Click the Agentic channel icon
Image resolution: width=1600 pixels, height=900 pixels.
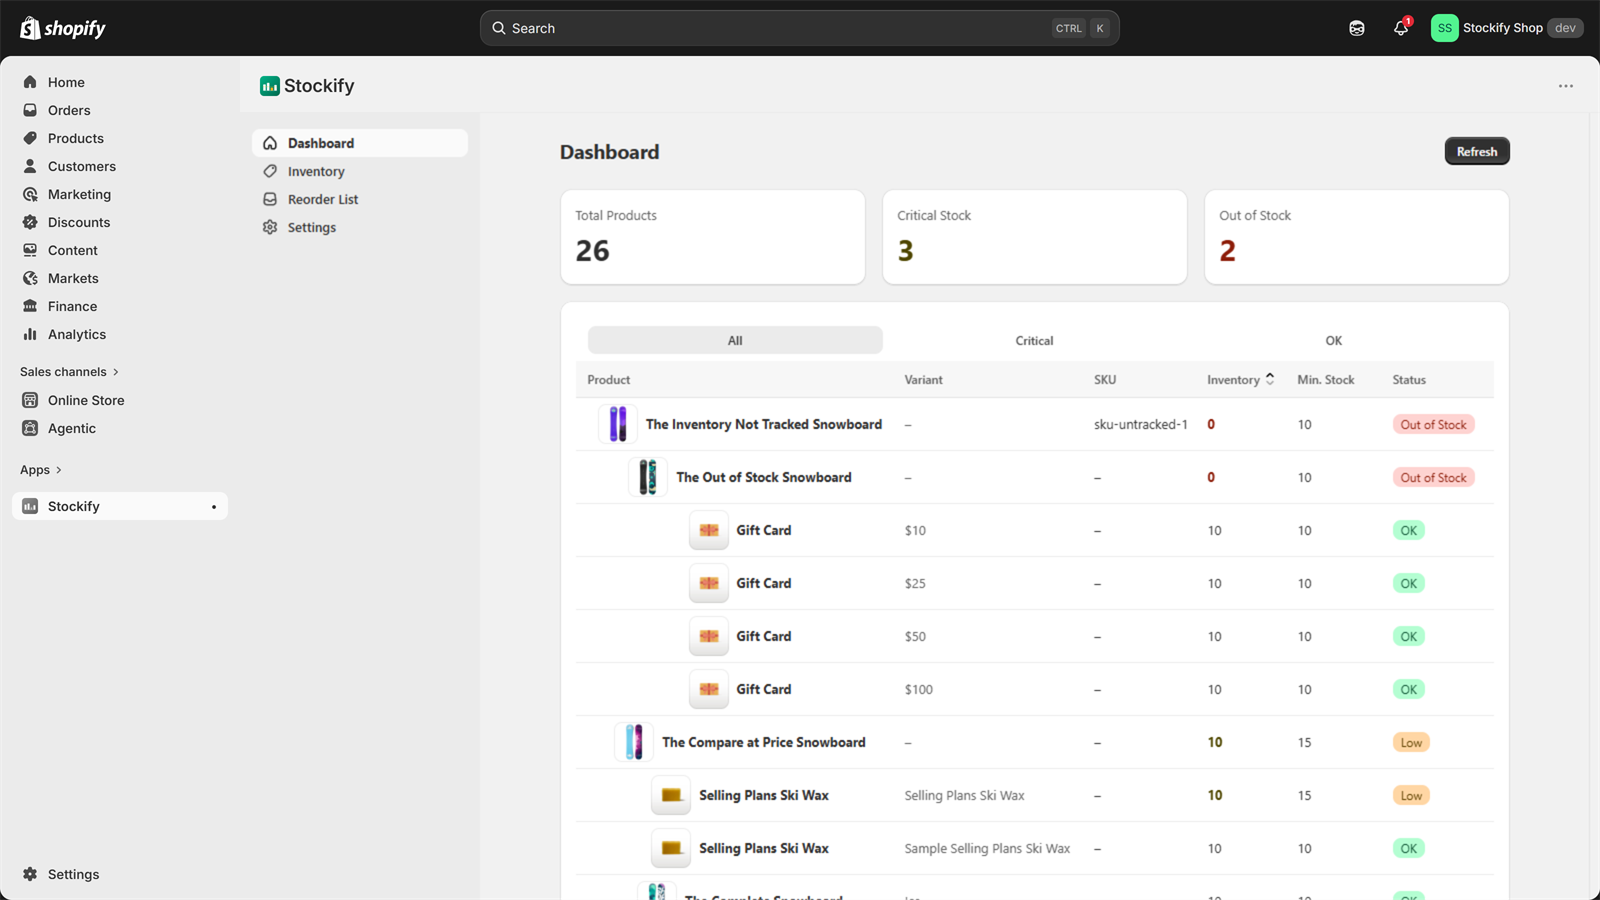(30, 428)
